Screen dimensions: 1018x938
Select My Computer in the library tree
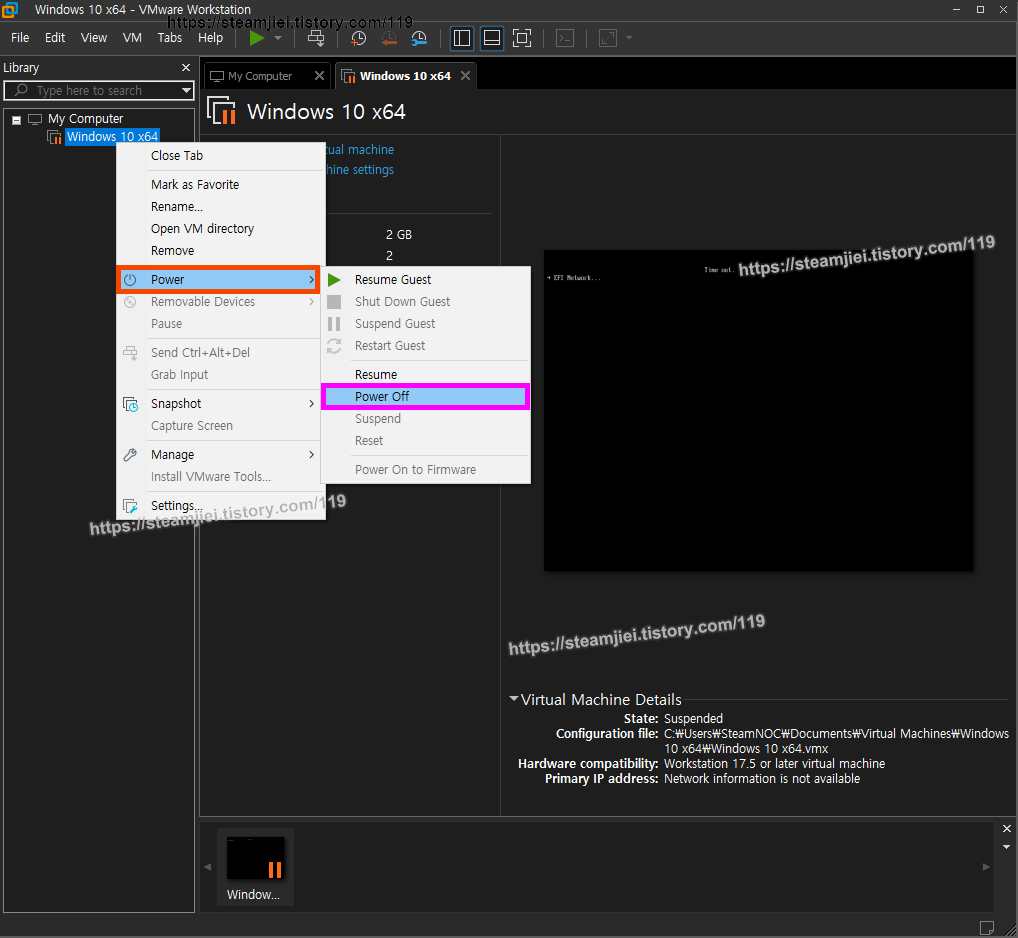pyautogui.click(x=85, y=119)
